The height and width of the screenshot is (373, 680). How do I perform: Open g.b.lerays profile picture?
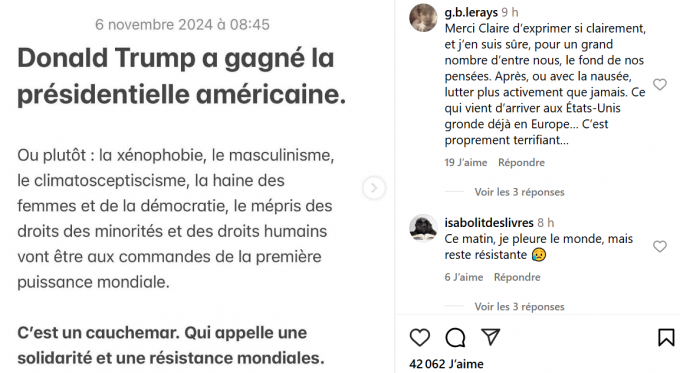[x=423, y=18]
